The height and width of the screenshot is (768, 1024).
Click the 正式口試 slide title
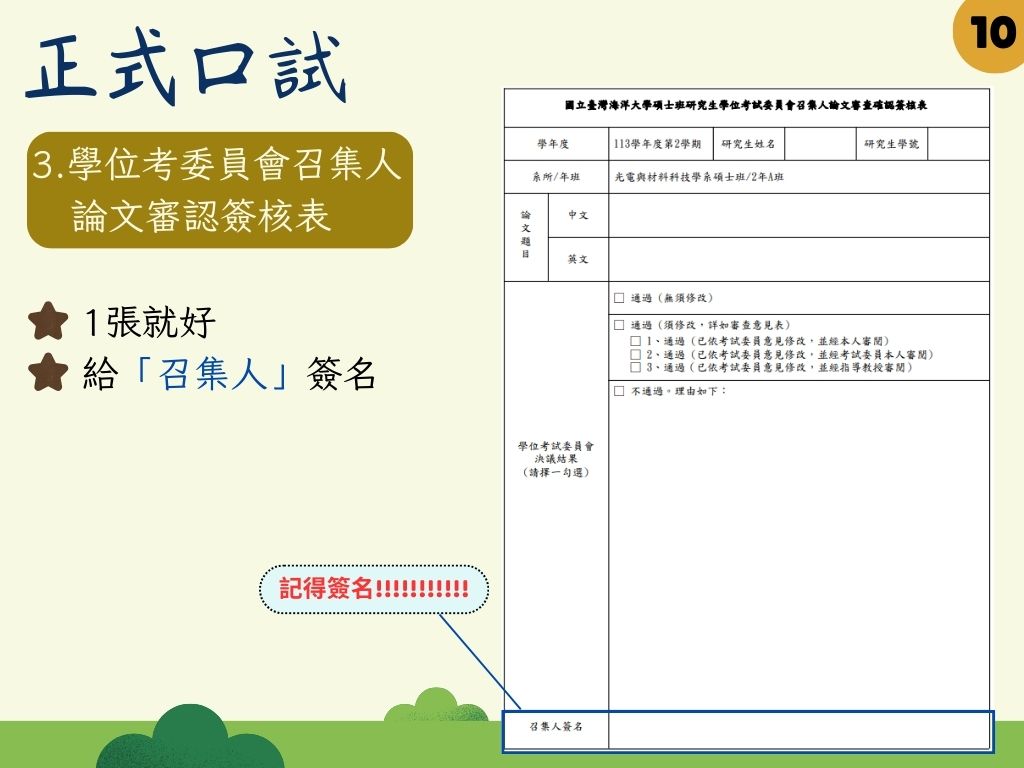[x=187, y=70]
